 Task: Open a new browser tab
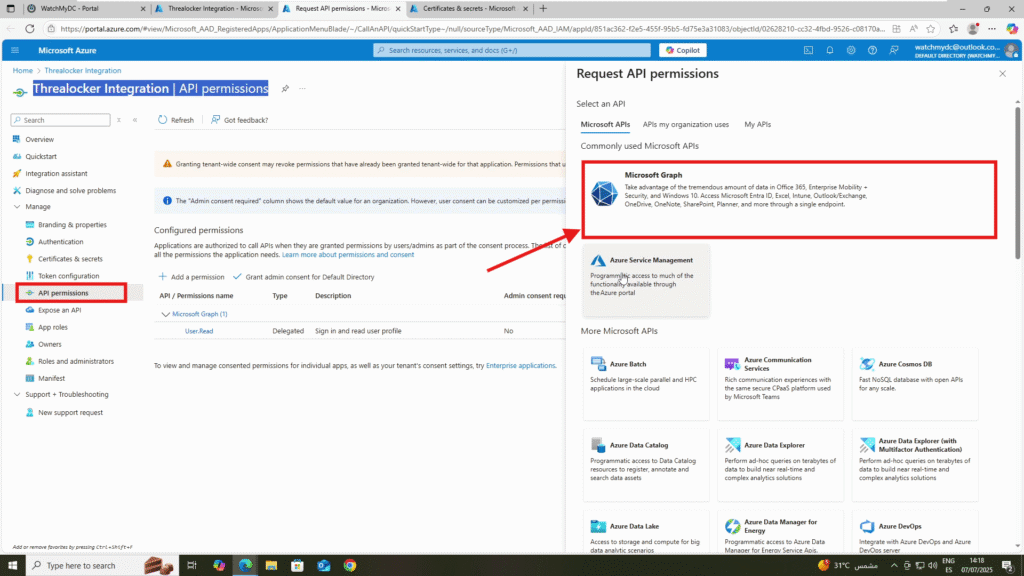pos(543,8)
